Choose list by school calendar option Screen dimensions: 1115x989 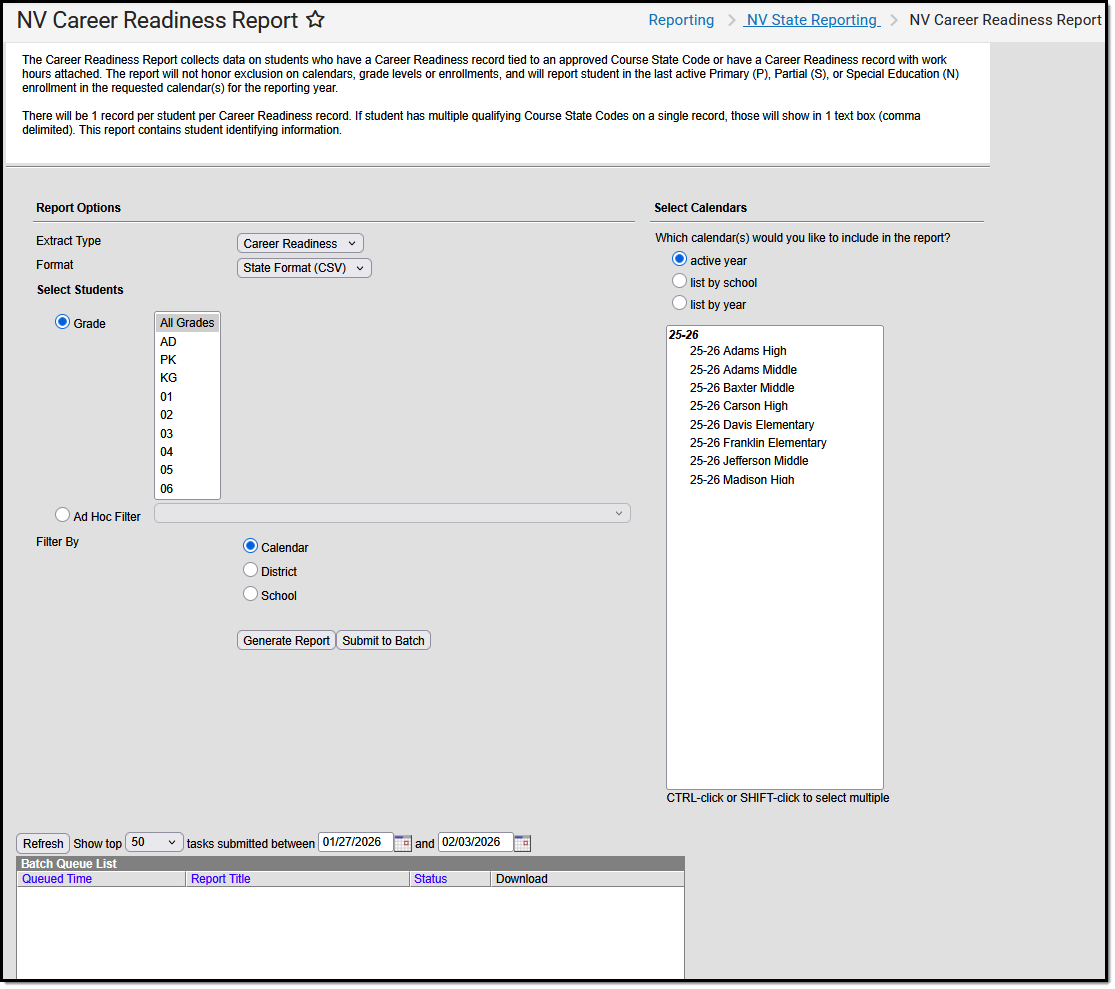679,281
